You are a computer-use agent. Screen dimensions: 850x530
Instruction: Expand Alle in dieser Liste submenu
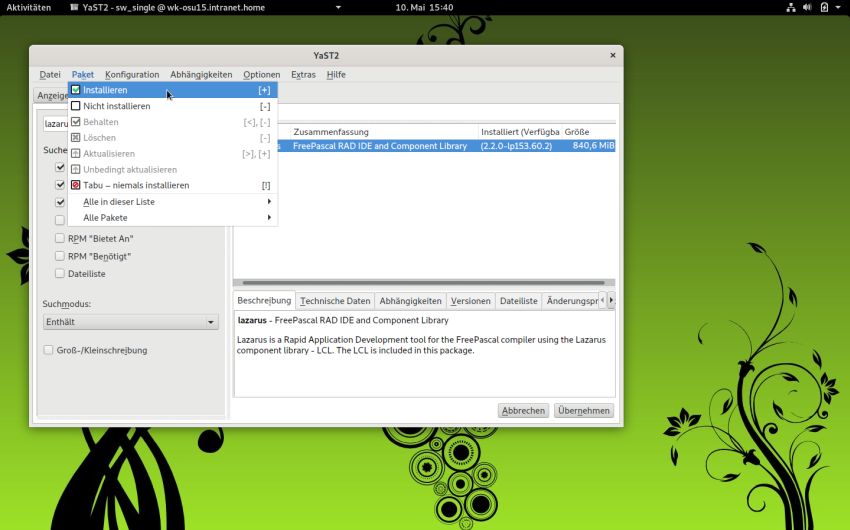(173, 202)
